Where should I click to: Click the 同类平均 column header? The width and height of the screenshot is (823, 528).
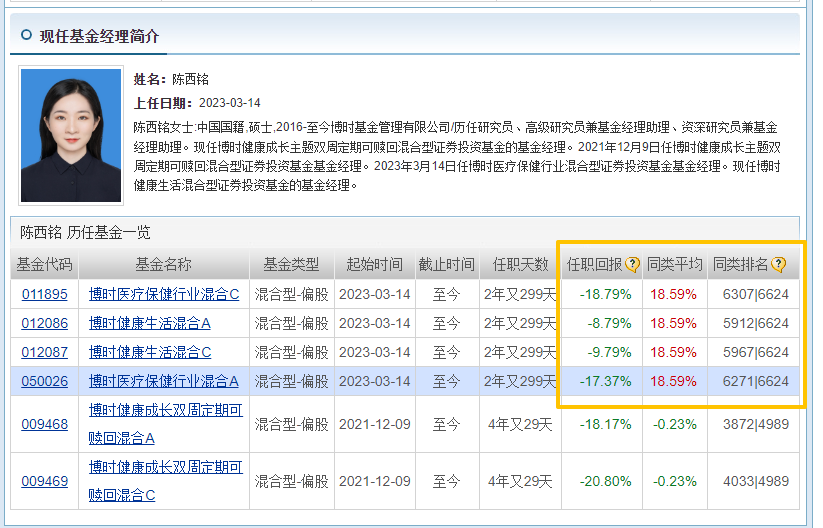[674, 265]
